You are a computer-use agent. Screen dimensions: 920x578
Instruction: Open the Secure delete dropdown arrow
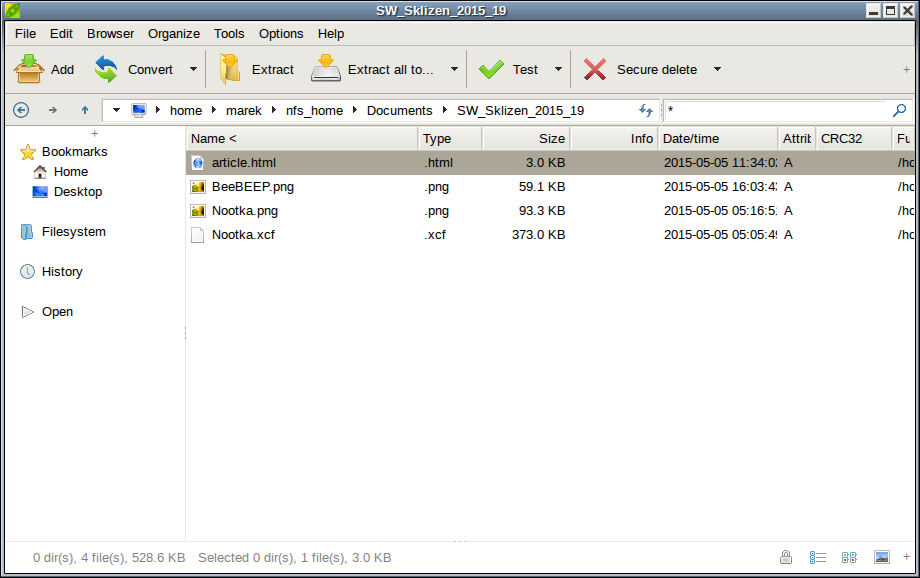[x=717, y=69]
